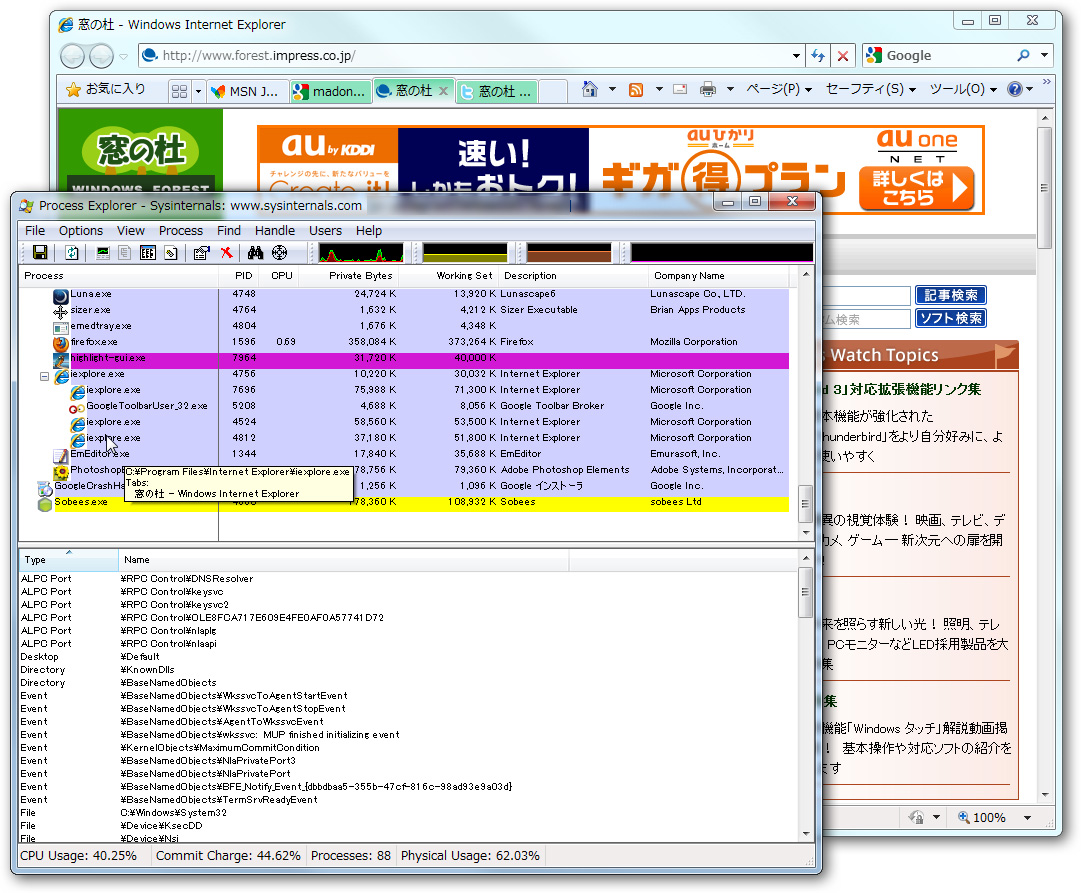Screen dimensions: 1081x893
Task: Open the address bar history dropdown
Action: pos(795,55)
